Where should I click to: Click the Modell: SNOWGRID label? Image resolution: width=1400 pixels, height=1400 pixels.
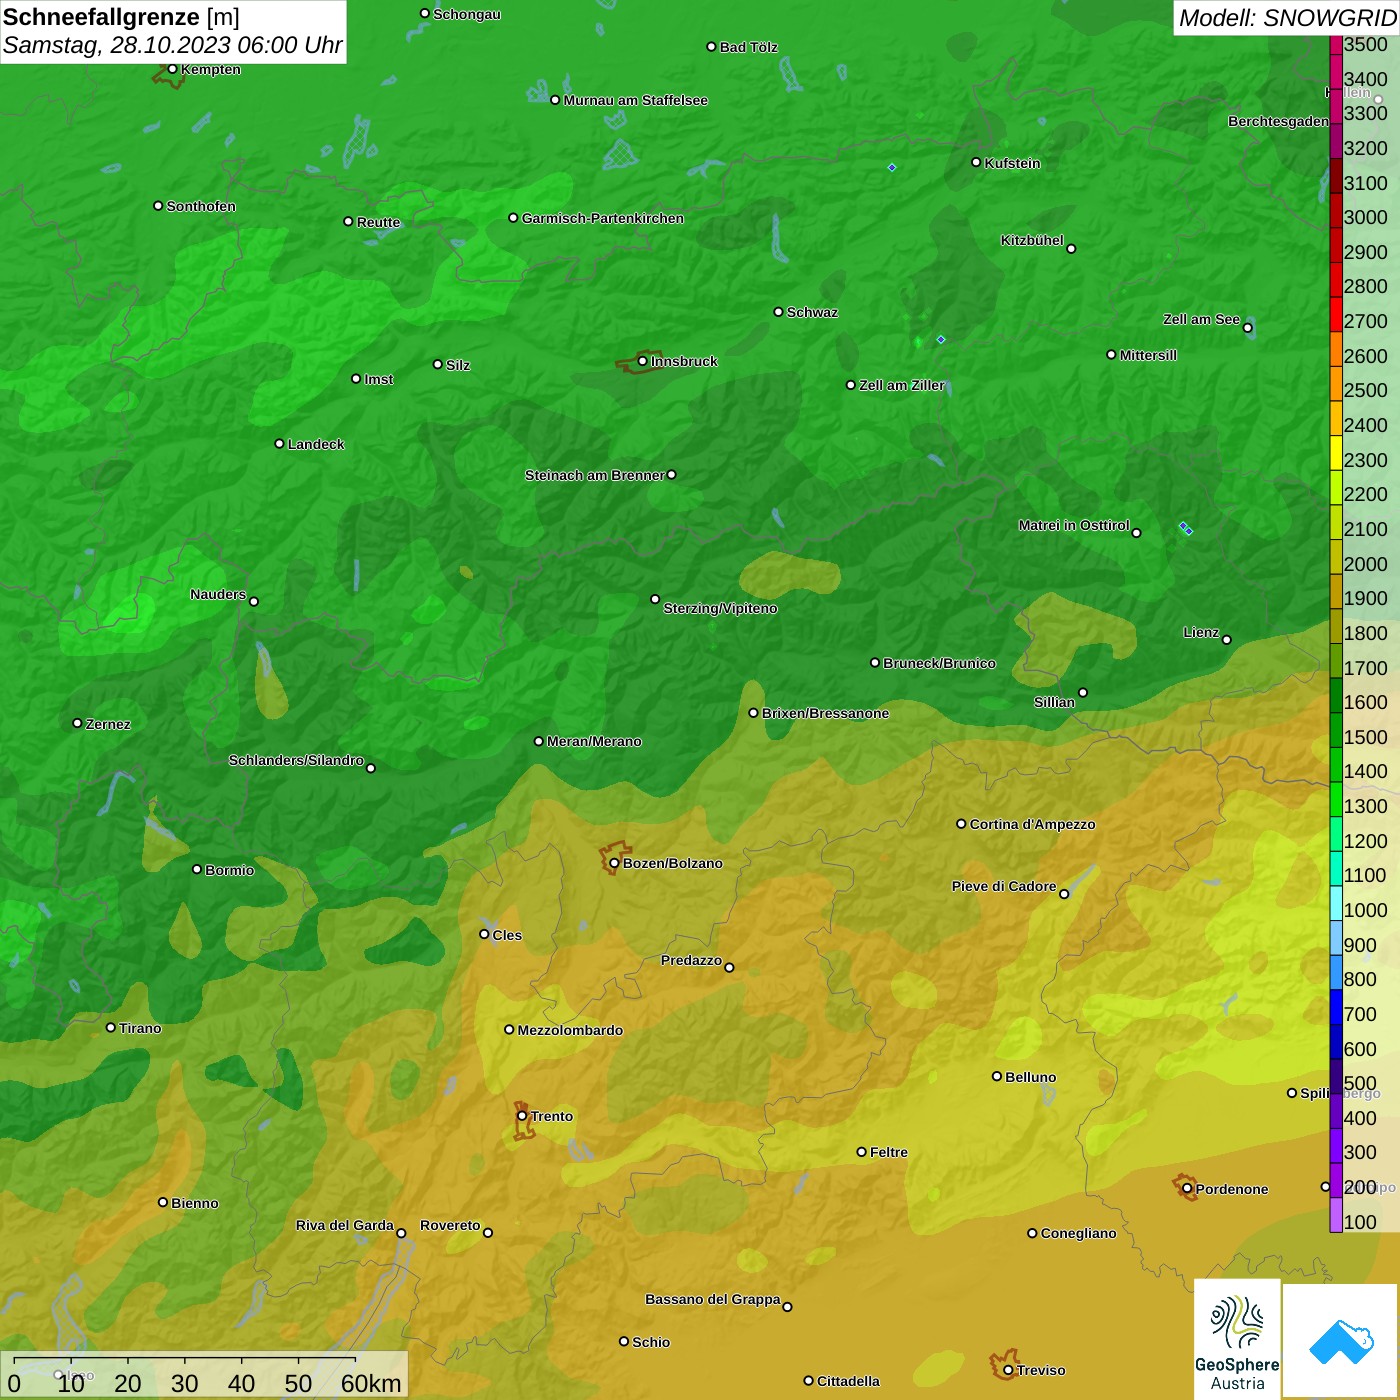pyautogui.click(x=1287, y=18)
